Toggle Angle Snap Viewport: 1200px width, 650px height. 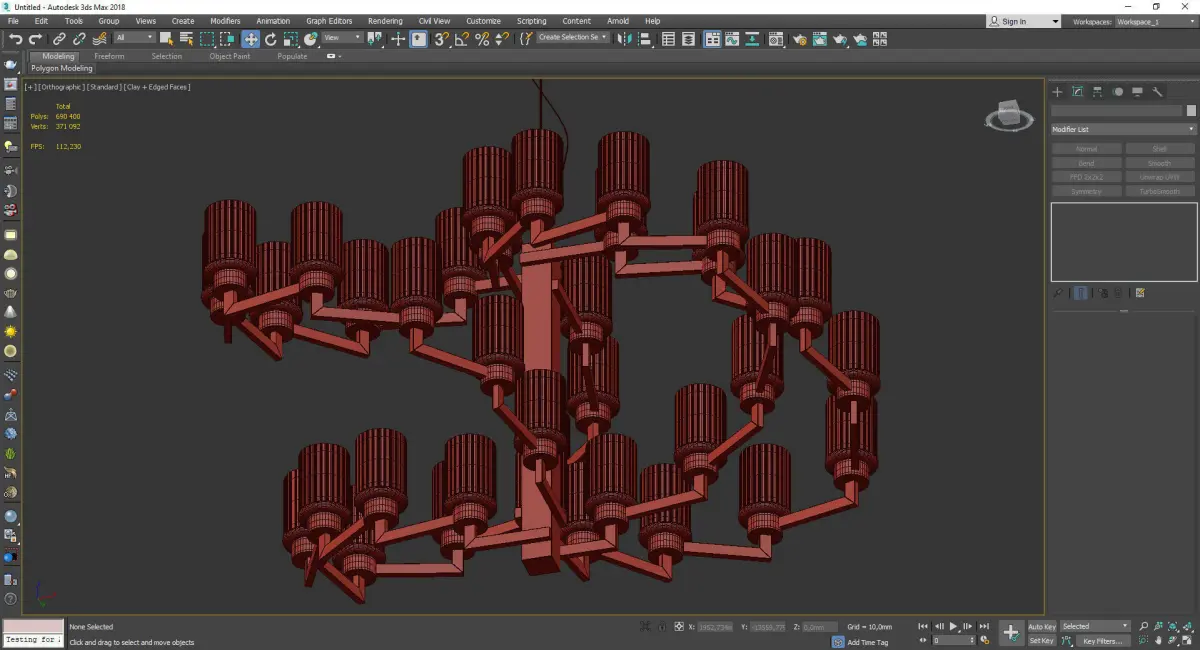461,39
